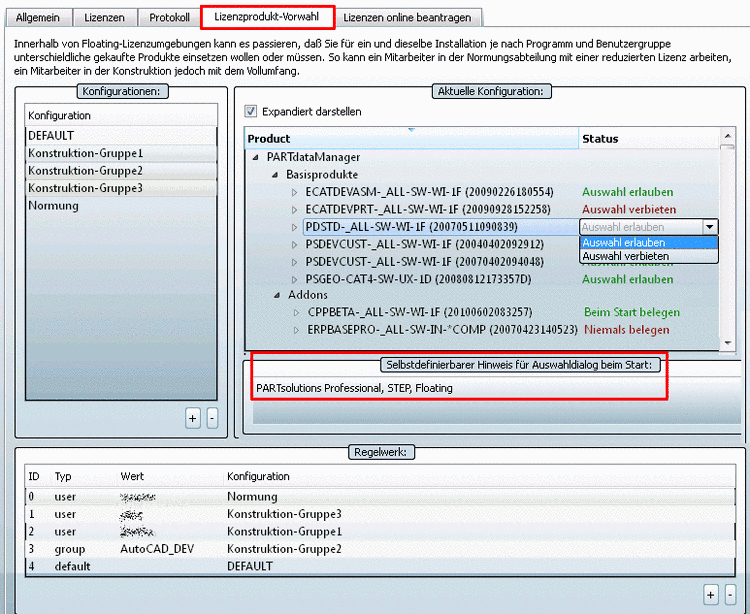Sort by Status column header
The height and width of the screenshot is (614, 750).
tap(649, 139)
